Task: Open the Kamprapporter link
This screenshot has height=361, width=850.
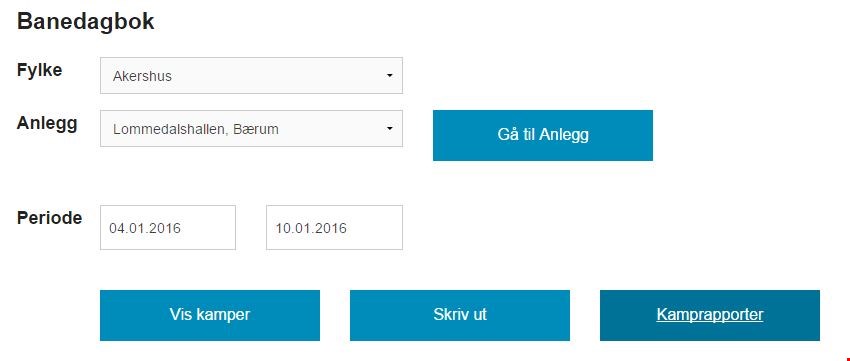Action: coord(710,315)
